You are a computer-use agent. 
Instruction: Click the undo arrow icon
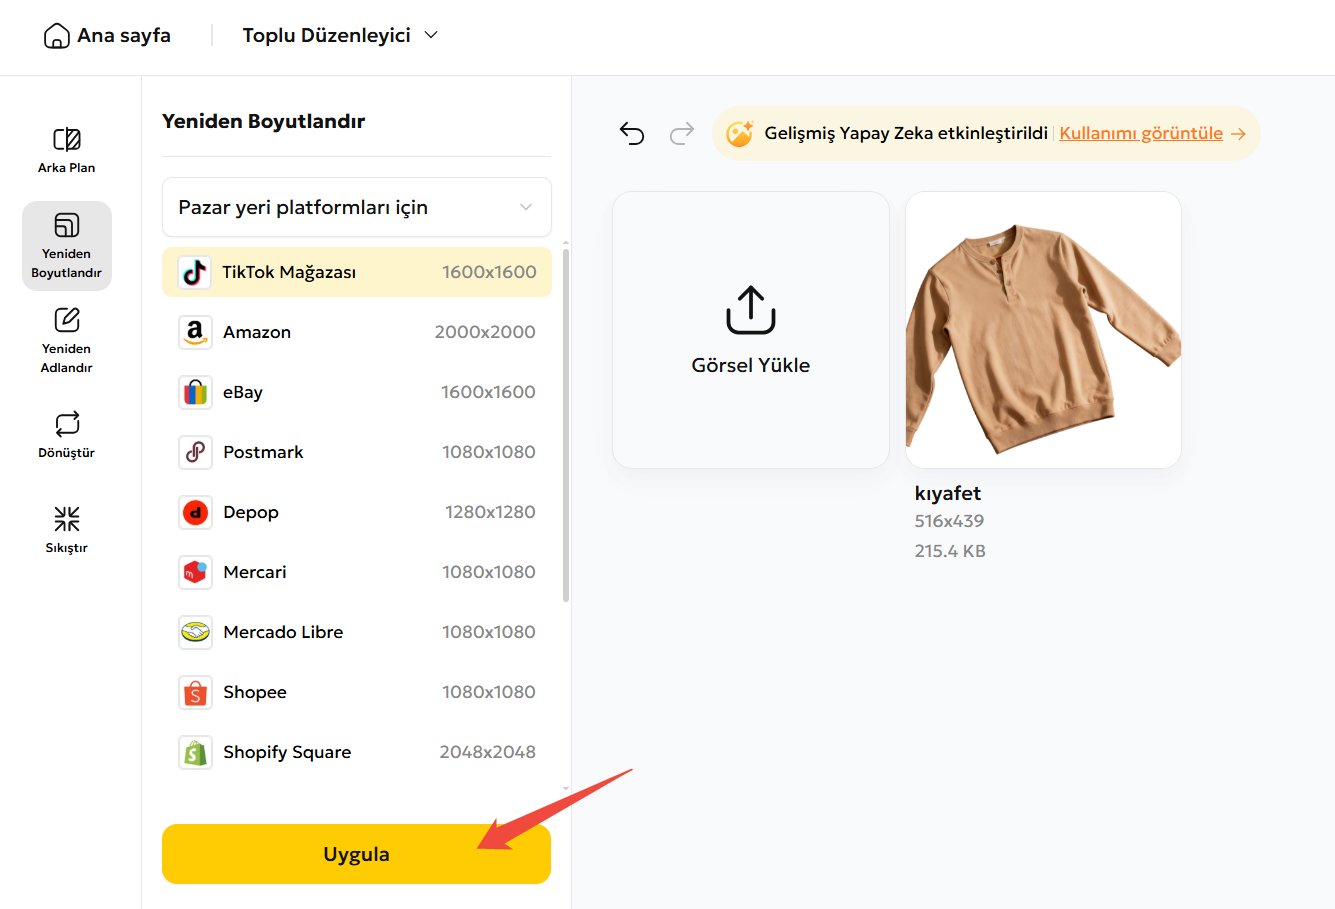(632, 134)
